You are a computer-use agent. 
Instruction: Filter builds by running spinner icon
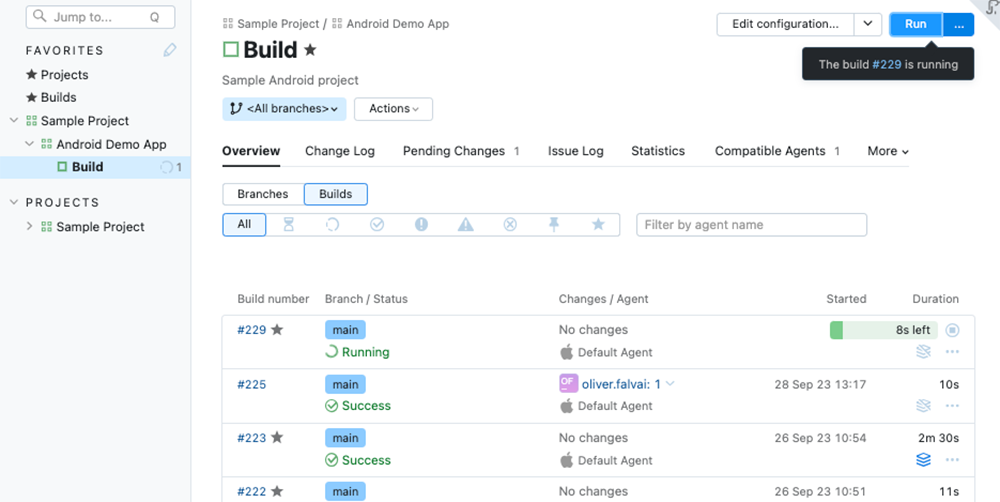(x=333, y=225)
